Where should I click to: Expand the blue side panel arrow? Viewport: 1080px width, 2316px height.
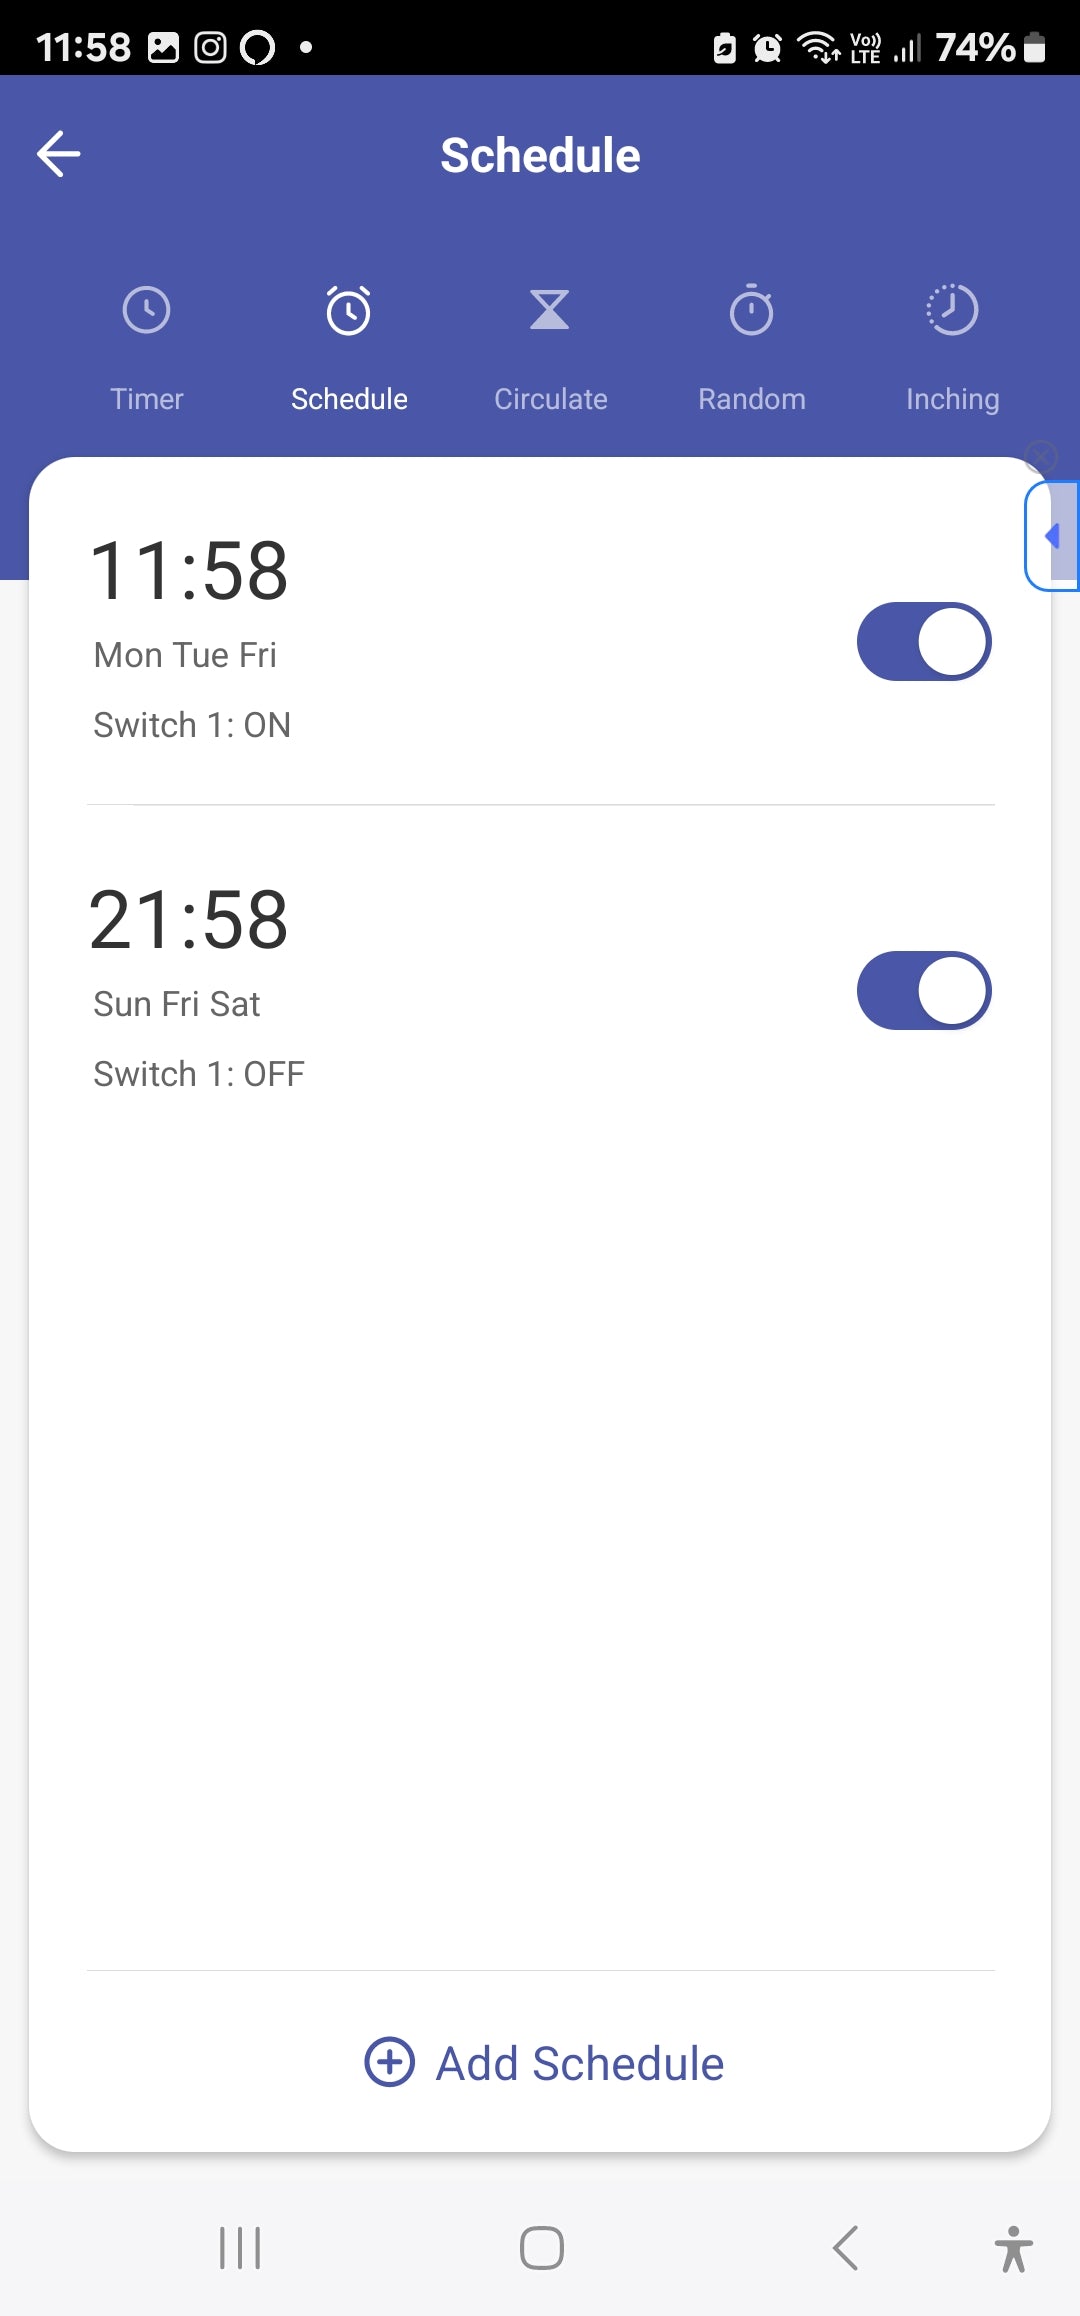(1053, 536)
